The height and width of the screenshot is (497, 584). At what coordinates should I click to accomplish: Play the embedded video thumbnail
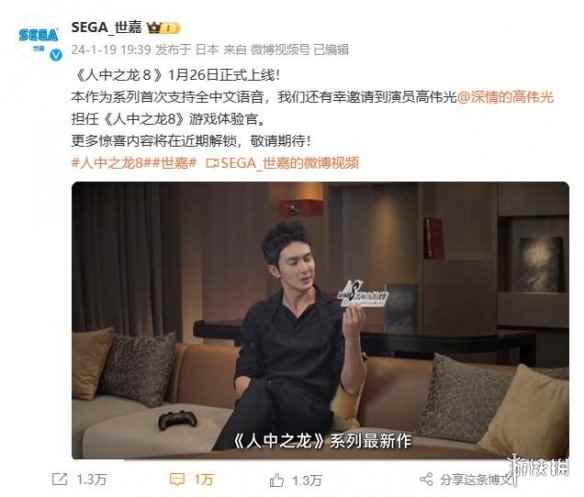[x=320, y=320]
